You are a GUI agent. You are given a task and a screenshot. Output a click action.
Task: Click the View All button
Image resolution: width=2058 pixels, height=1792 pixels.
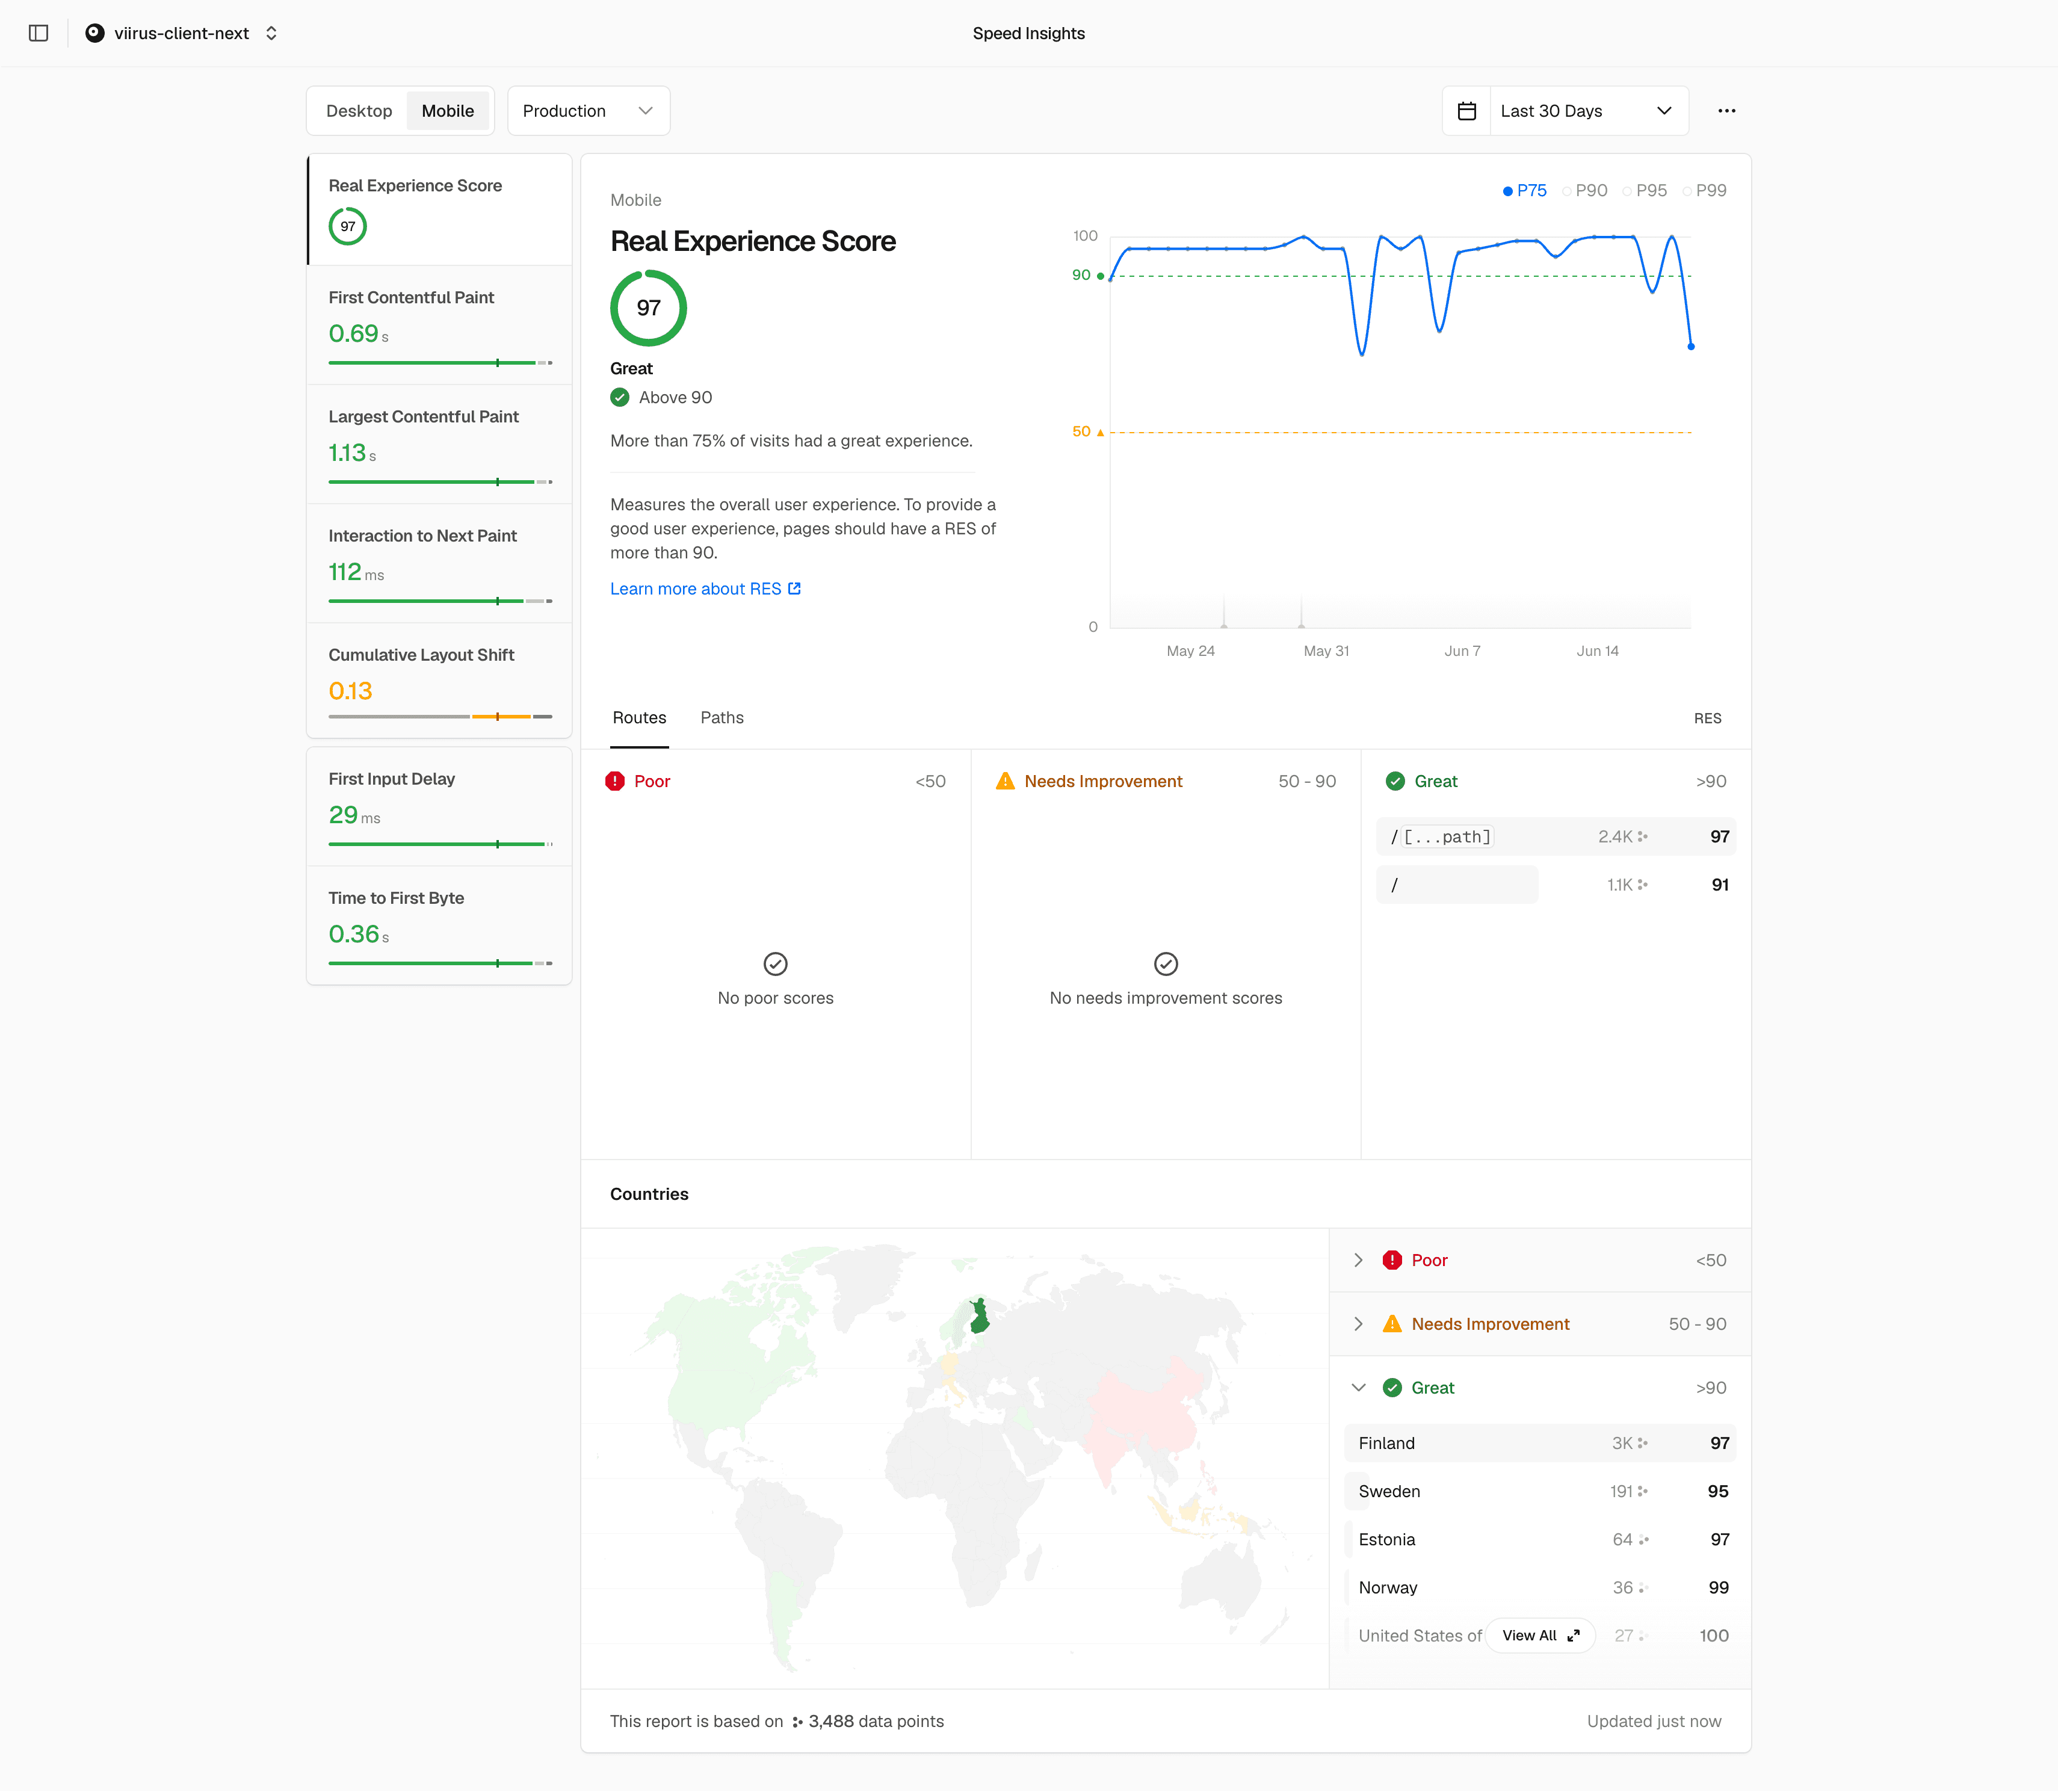(x=1540, y=1636)
